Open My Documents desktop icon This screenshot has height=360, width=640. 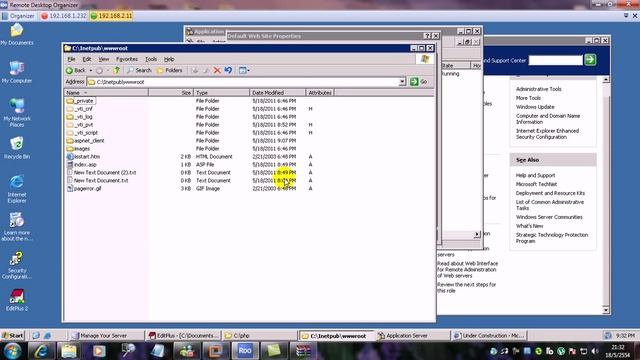point(17,35)
